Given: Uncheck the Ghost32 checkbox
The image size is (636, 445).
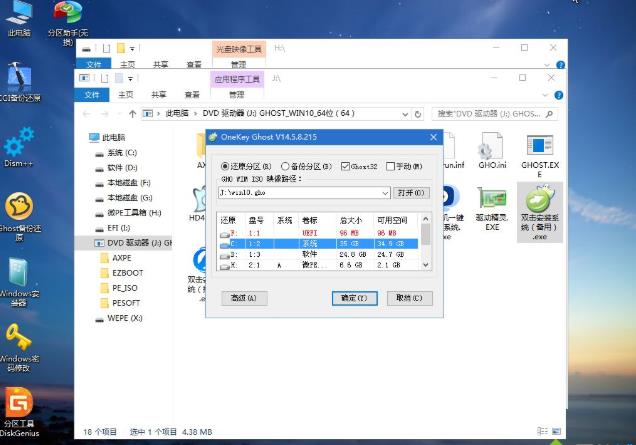Looking at the screenshot, I should pos(346,166).
